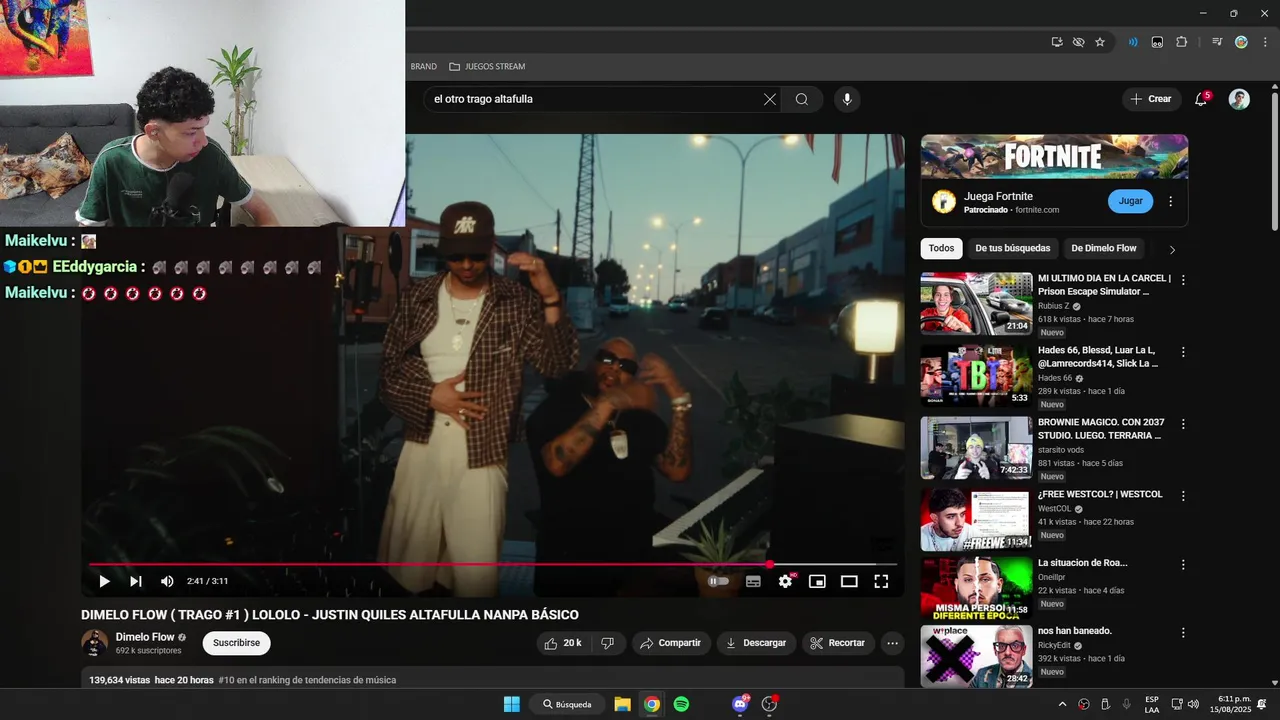Viewport: 1280px width, 720px height.
Task: Open the video player settings gear
Action: 786,581
